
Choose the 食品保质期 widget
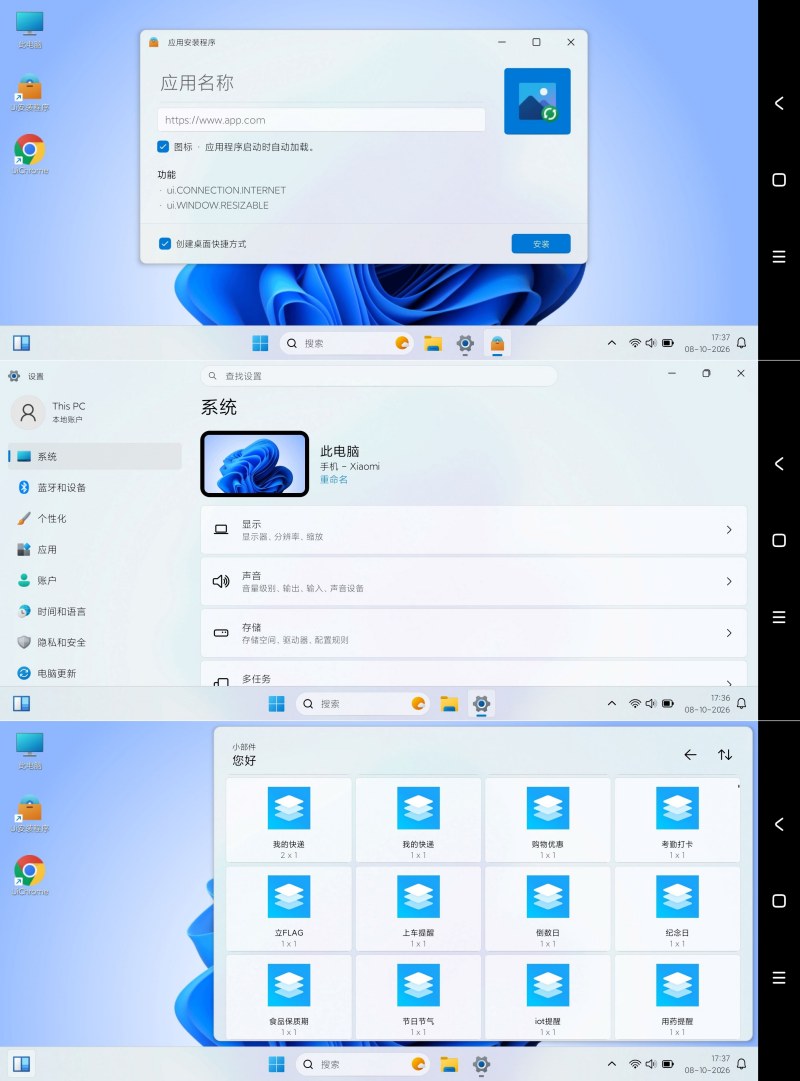(x=289, y=997)
